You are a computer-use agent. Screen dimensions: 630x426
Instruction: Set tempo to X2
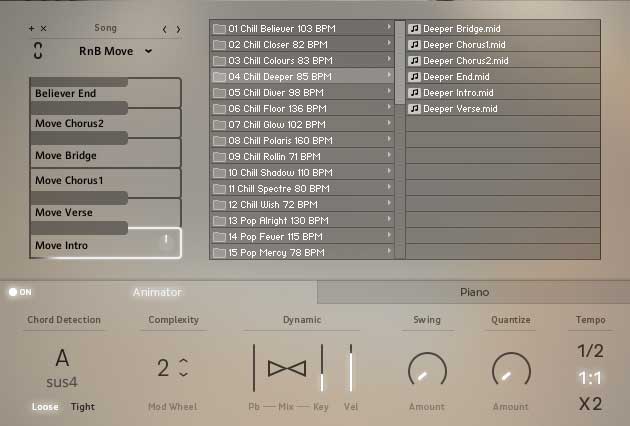point(590,404)
